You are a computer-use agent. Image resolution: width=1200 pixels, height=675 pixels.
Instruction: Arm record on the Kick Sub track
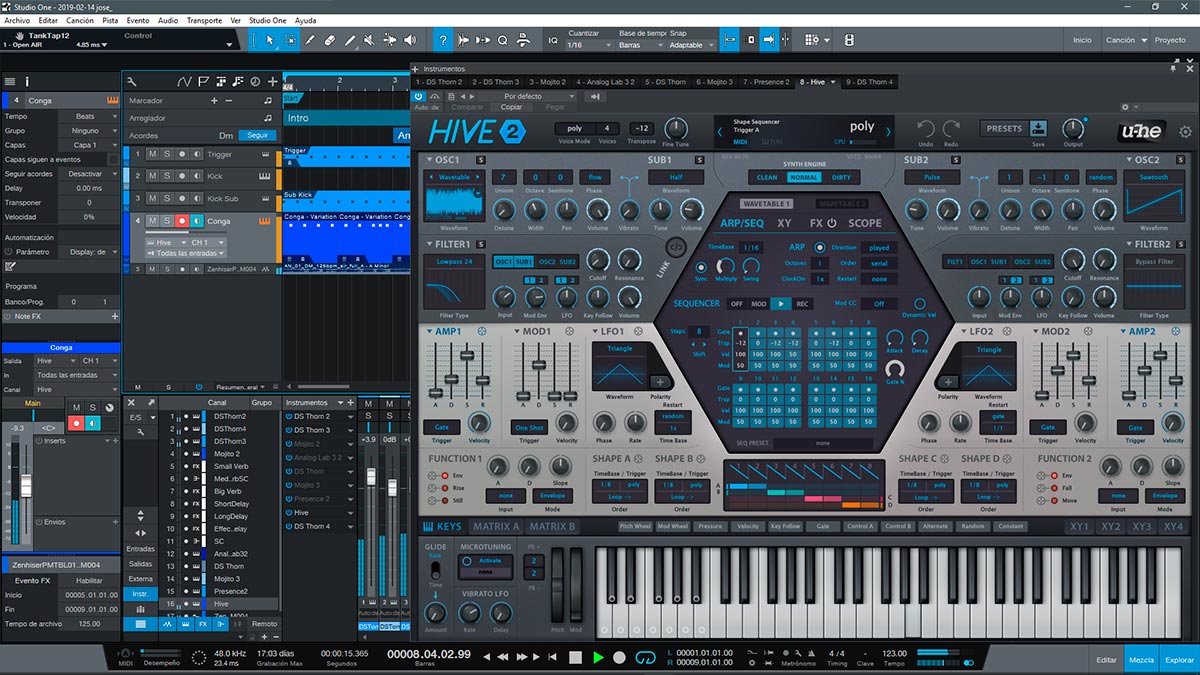182,198
